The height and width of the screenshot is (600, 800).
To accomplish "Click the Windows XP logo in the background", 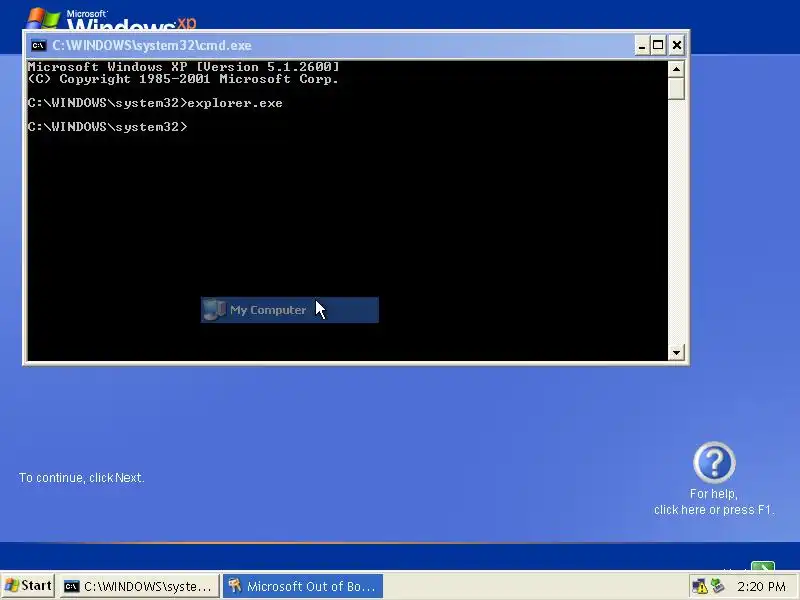I will coord(111,18).
